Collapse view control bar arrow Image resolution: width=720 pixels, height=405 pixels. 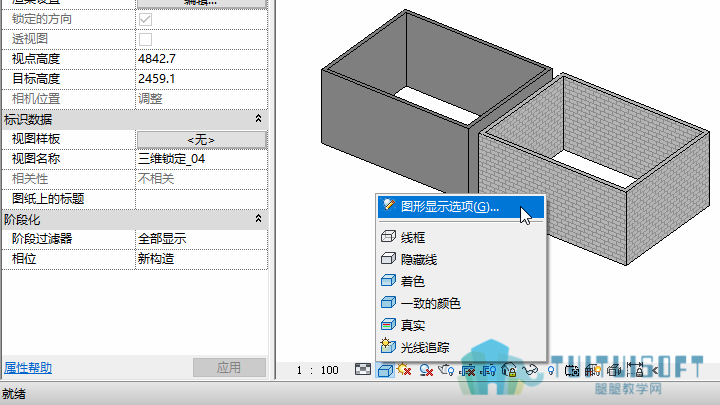click(654, 370)
